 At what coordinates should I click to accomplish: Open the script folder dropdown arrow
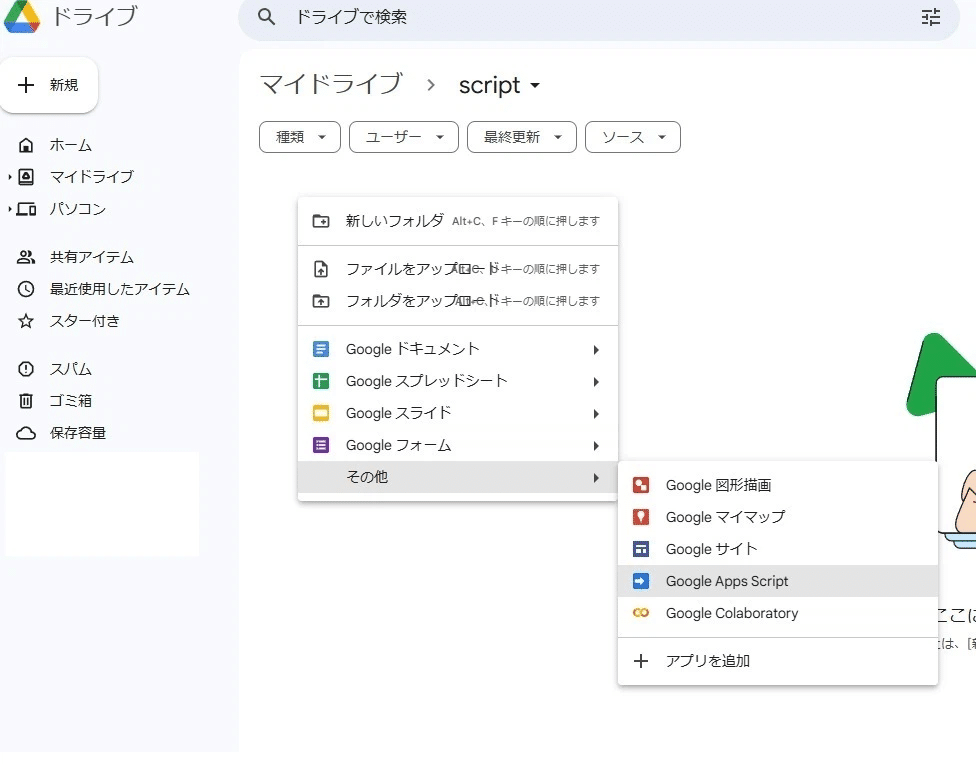click(535, 85)
